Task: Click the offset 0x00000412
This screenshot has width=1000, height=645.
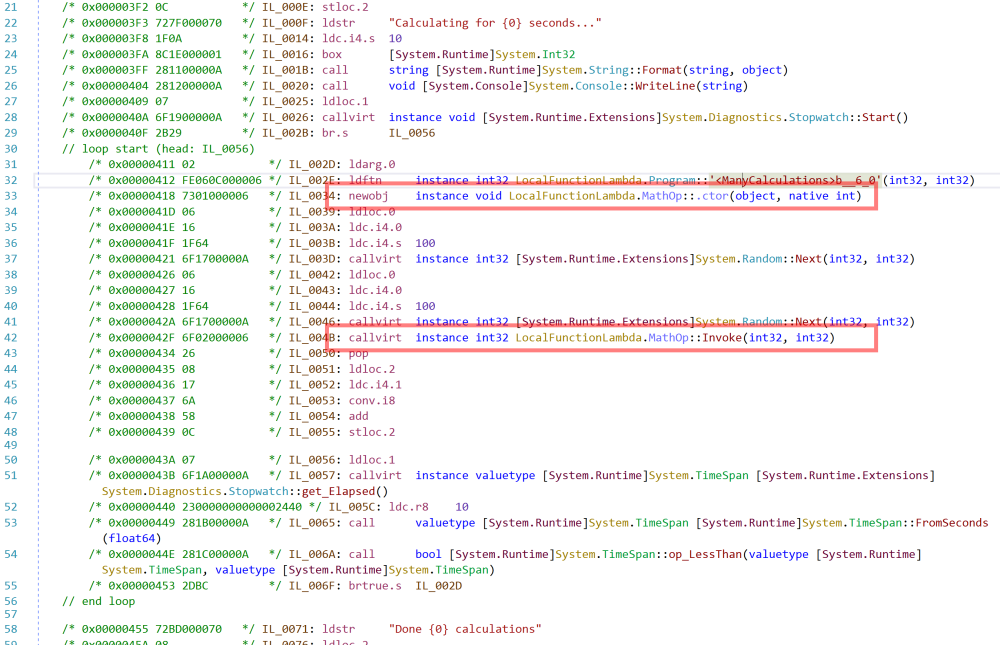Action: (142, 180)
